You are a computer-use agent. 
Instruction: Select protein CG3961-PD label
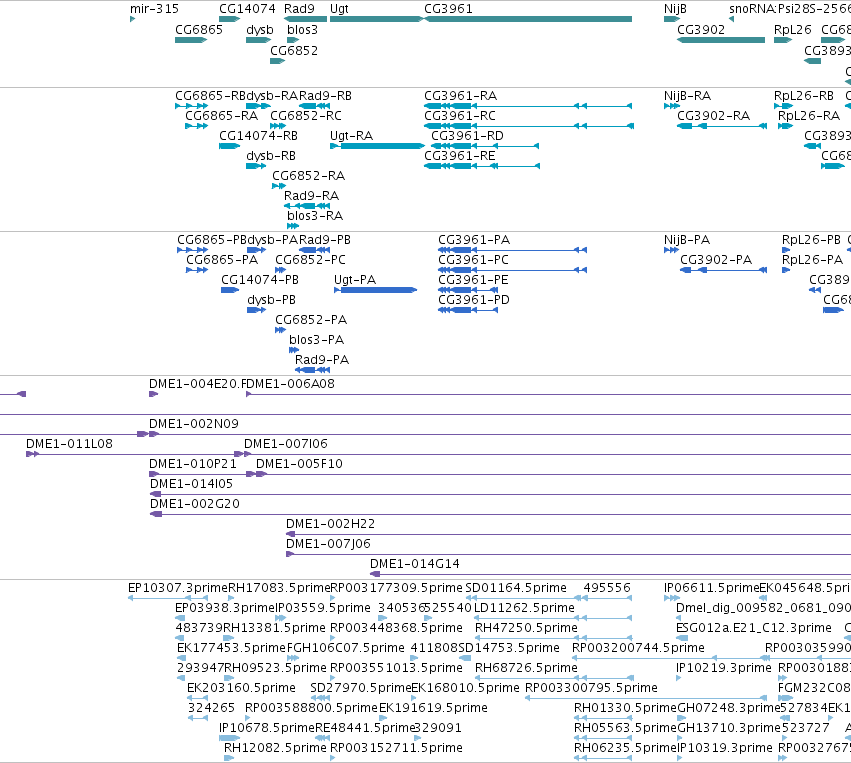coord(474,300)
